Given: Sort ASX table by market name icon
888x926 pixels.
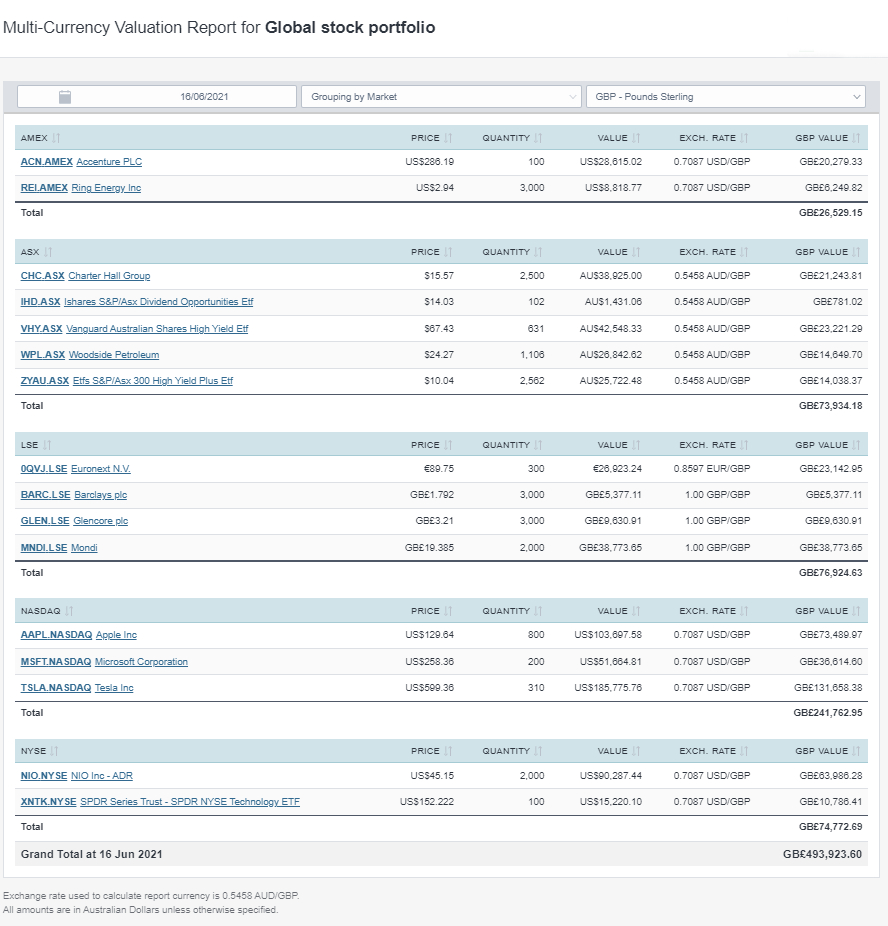Looking at the screenshot, I should click(48, 252).
